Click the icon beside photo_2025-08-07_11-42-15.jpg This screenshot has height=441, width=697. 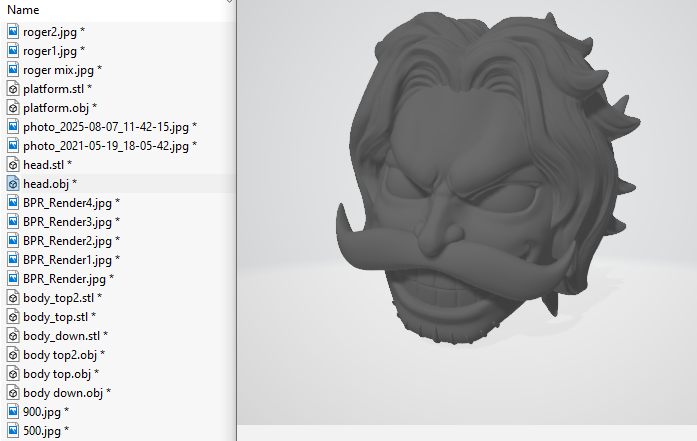(x=13, y=127)
